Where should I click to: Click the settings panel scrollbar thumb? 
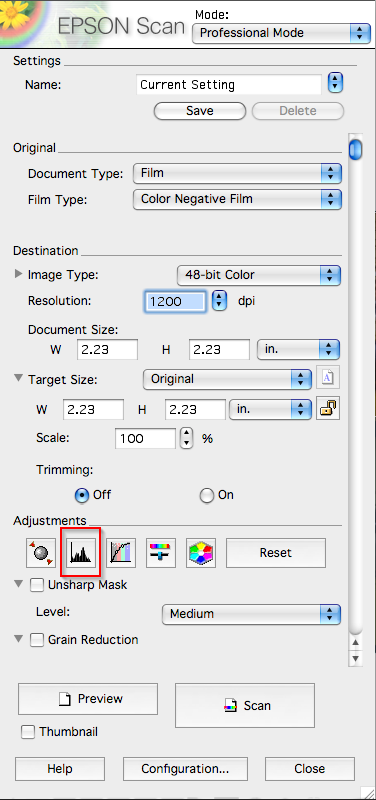click(x=355, y=150)
